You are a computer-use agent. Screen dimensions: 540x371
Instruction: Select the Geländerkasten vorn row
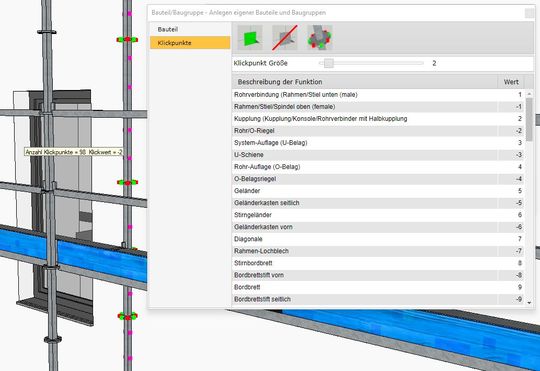point(378,227)
